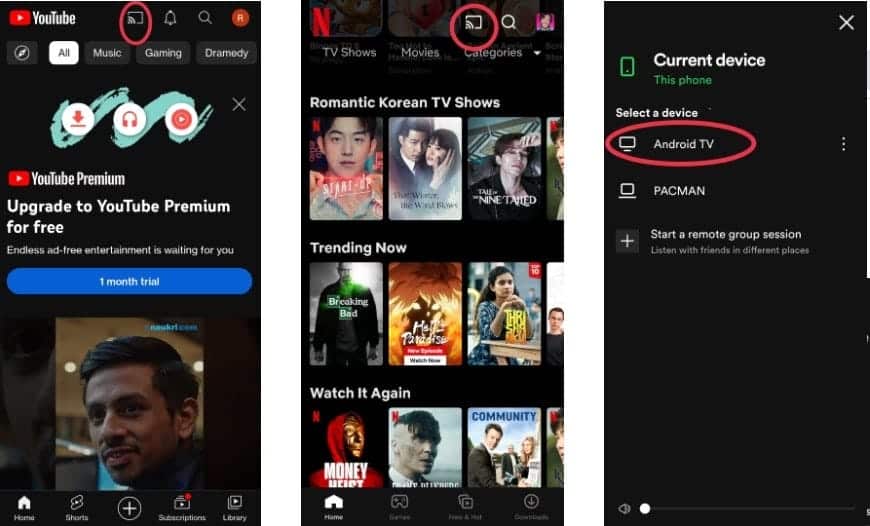Image resolution: width=870 pixels, height=526 pixels.
Task: Open YouTube Shorts tab
Action: [x=77, y=508]
